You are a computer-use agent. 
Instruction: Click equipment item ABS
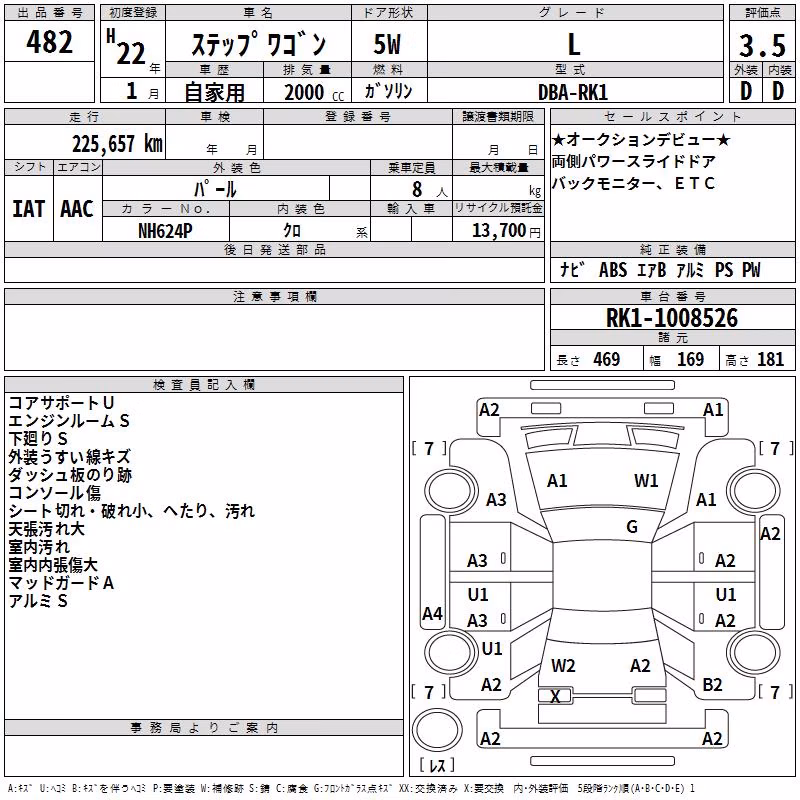[613, 269]
